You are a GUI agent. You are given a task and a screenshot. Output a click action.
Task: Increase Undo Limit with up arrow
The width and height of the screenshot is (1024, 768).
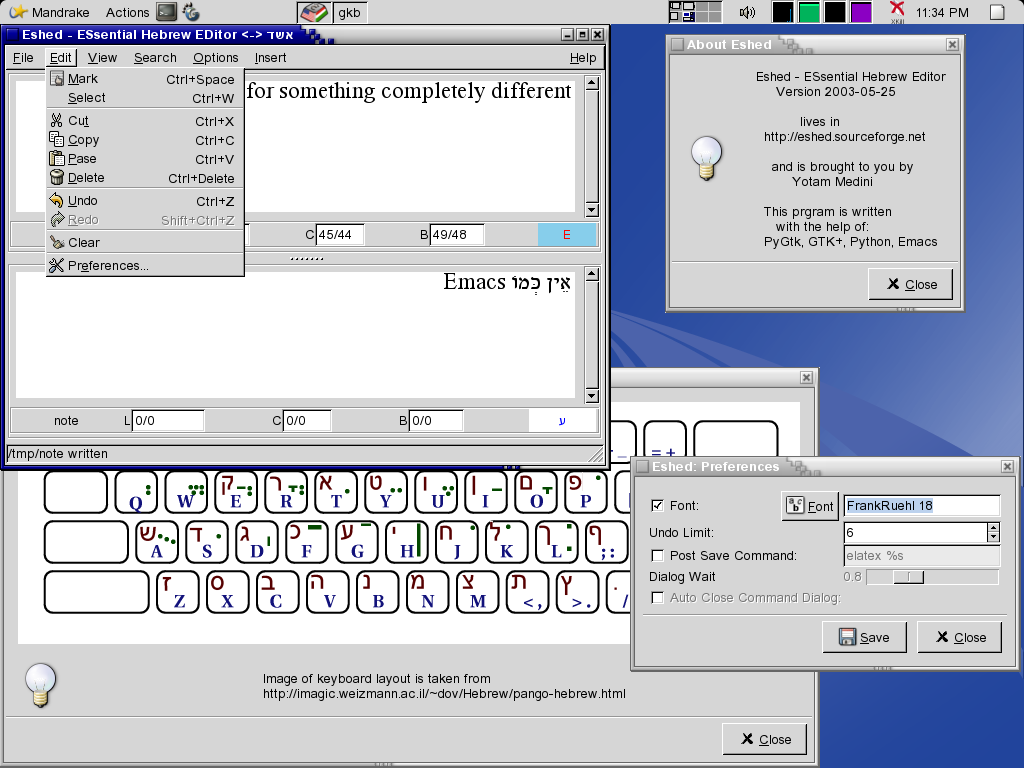click(x=993, y=528)
